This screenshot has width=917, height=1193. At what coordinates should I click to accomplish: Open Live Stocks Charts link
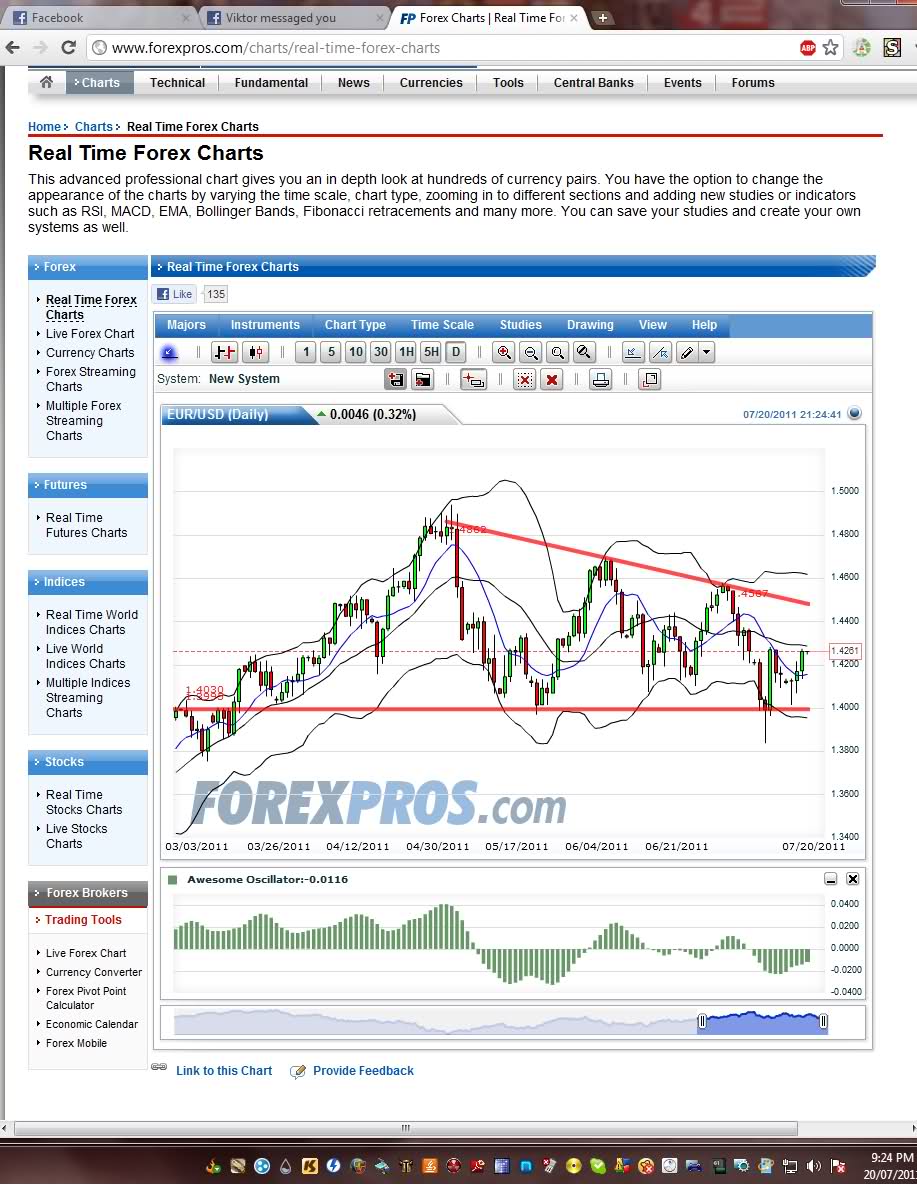click(76, 836)
